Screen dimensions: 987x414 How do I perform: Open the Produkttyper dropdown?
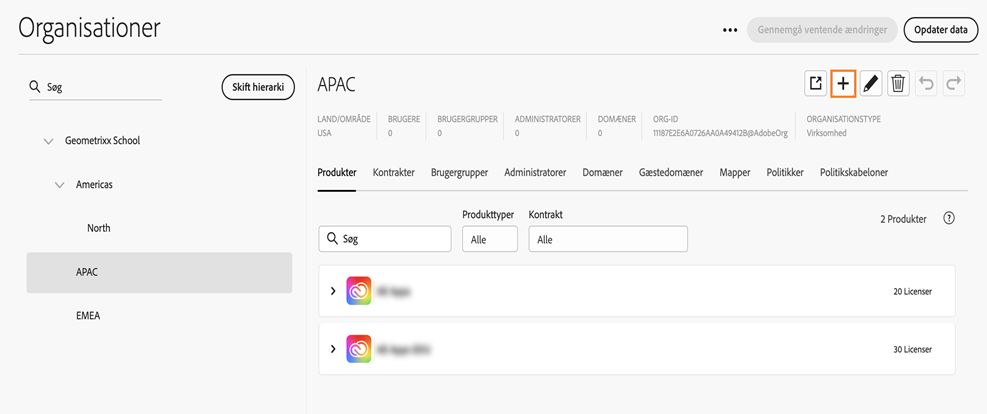point(490,239)
